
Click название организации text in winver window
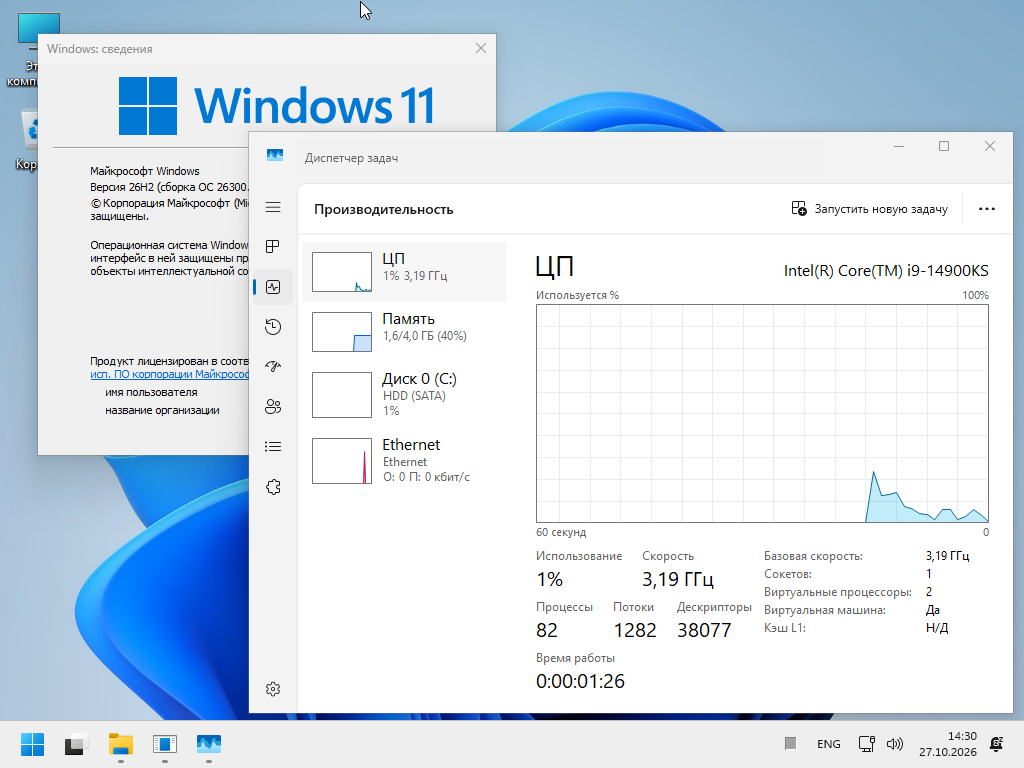pyautogui.click(x=162, y=410)
